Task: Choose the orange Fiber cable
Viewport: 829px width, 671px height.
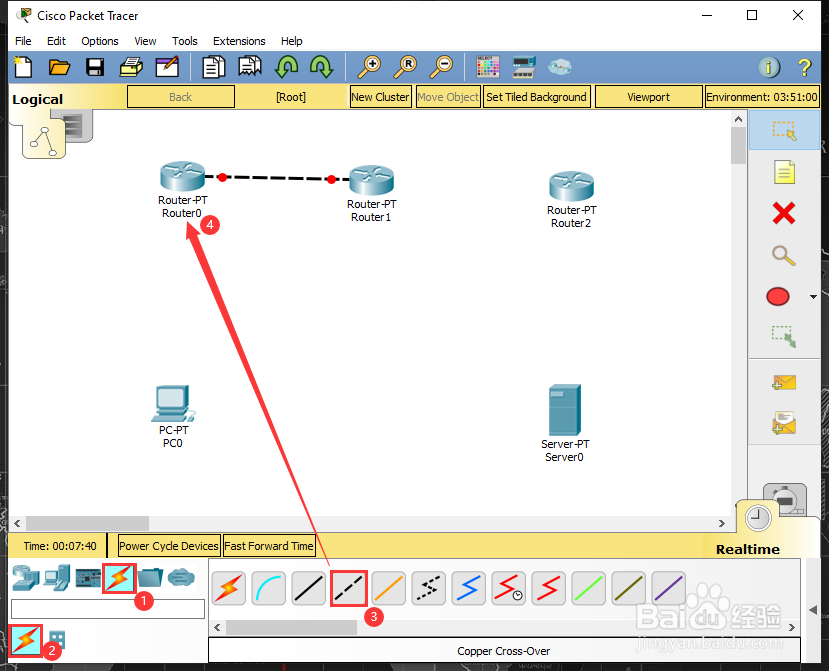Action: point(389,588)
